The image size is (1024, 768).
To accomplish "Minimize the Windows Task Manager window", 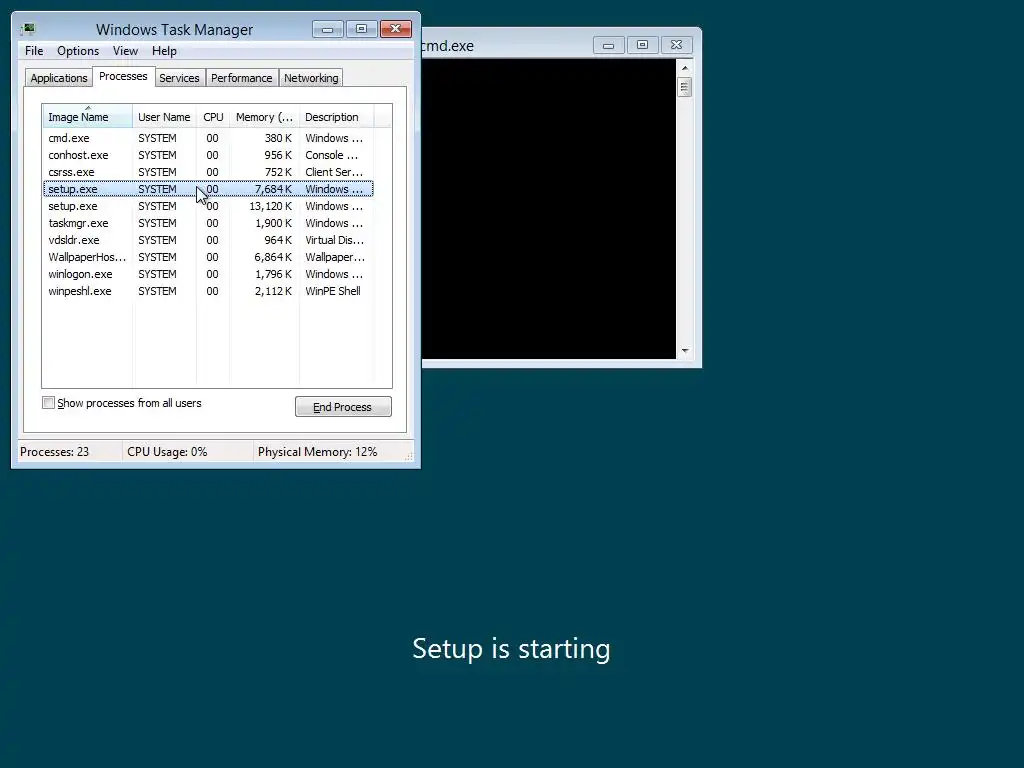I will pos(328,29).
